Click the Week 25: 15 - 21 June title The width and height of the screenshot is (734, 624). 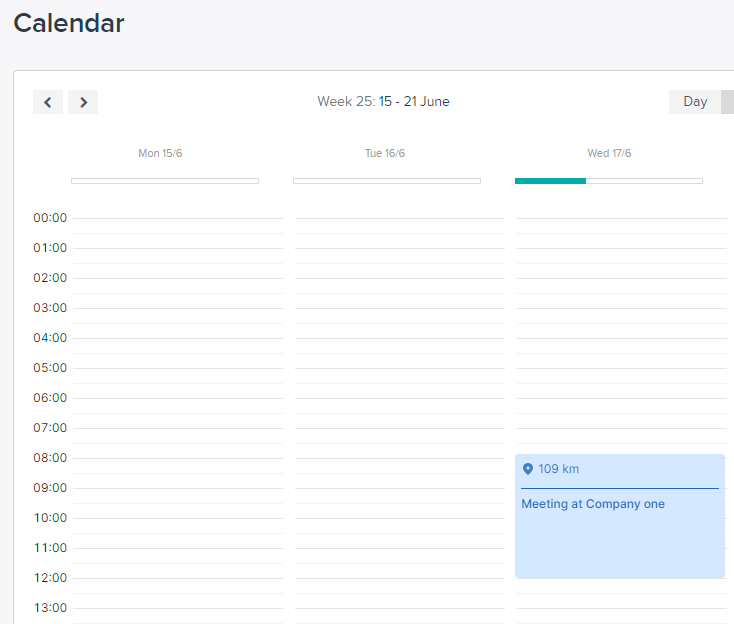point(383,101)
